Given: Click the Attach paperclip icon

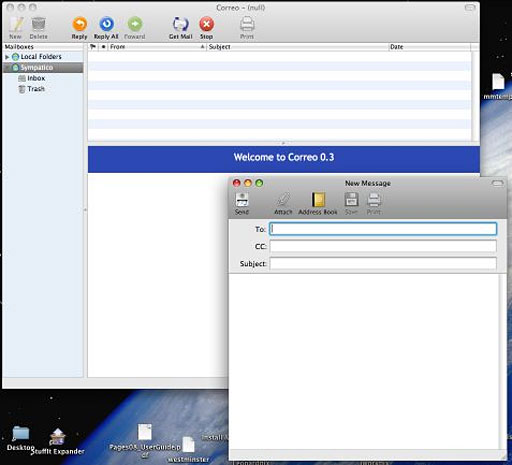Looking at the screenshot, I should pyautogui.click(x=283, y=200).
